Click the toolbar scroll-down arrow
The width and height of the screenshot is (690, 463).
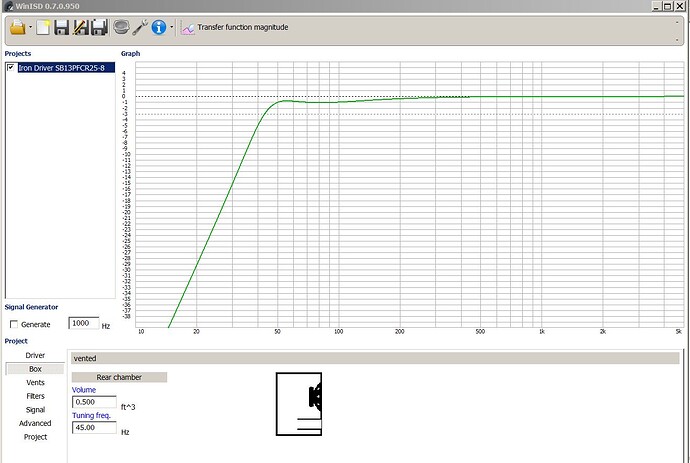coord(677,40)
